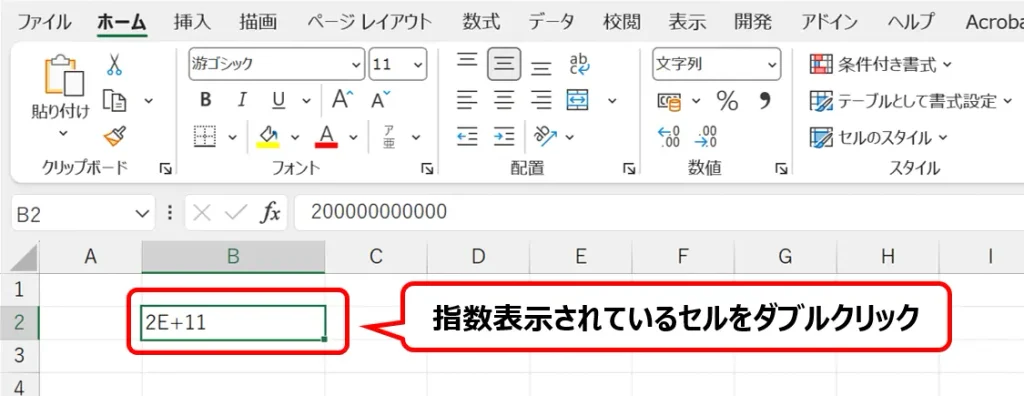Click the Insert Function fx button

tap(270, 212)
